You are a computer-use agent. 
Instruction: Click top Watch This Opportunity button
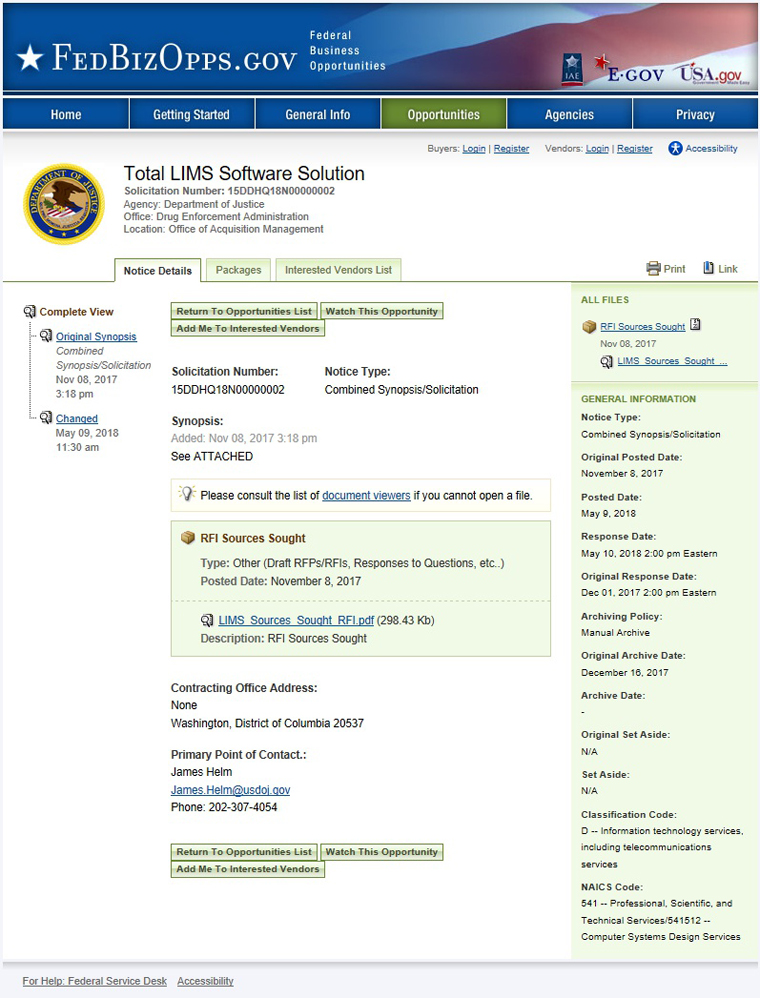click(381, 312)
